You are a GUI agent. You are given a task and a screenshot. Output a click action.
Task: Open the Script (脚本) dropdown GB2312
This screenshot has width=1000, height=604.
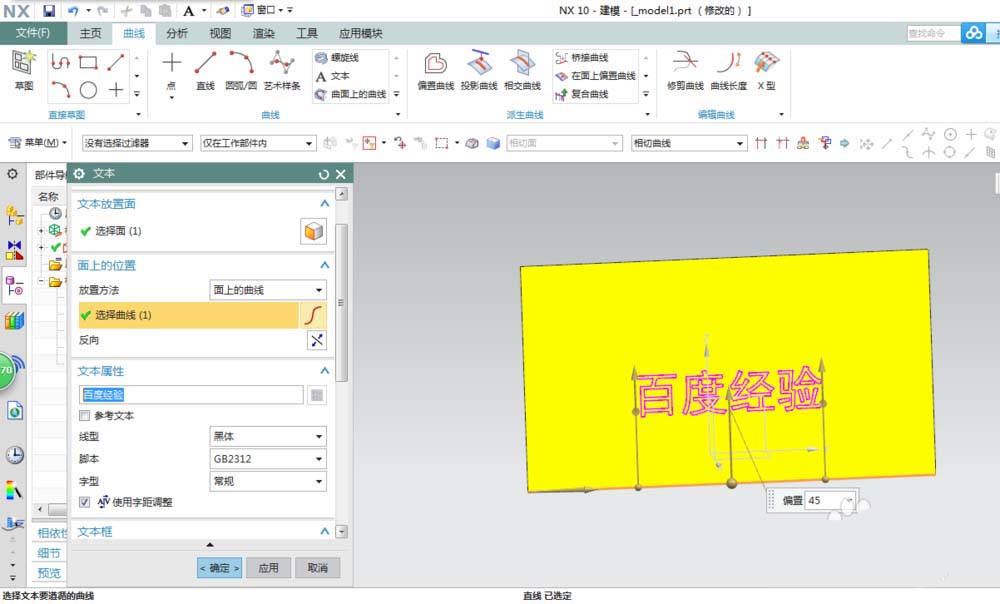click(x=268, y=459)
